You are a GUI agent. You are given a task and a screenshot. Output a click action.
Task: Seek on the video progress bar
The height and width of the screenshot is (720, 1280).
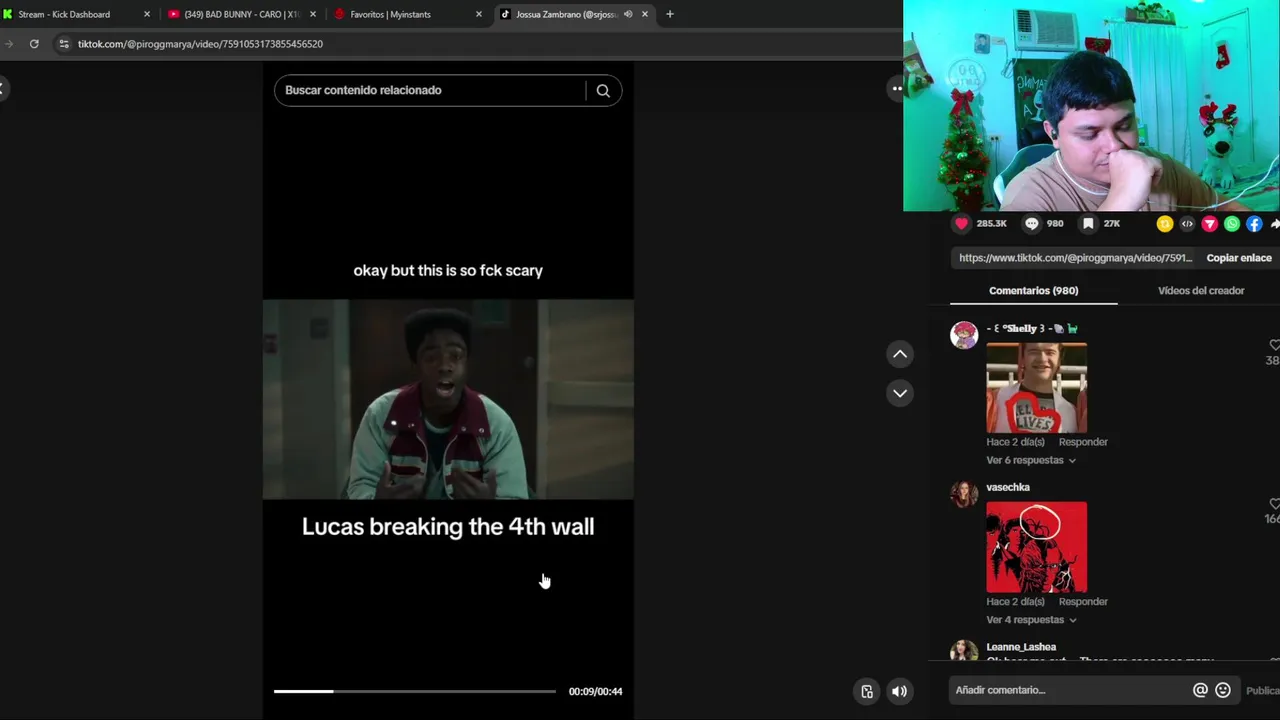click(x=414, y=691)
